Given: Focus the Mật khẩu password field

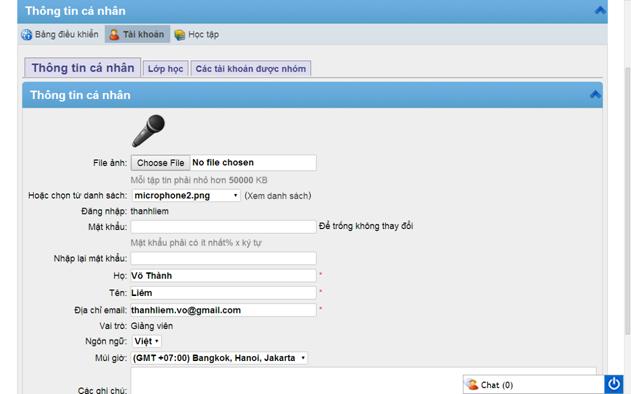Looking at the screenshot, I should 223,227.
